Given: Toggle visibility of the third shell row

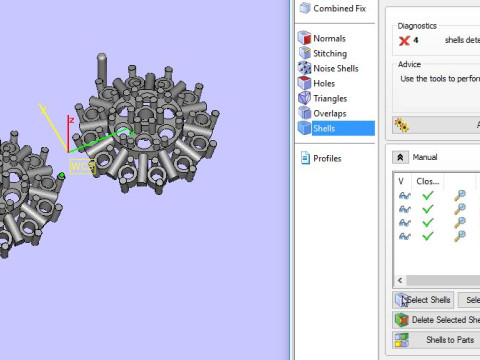Looking at the screenshot, I should pyautogui.click(x=405, y=223).
